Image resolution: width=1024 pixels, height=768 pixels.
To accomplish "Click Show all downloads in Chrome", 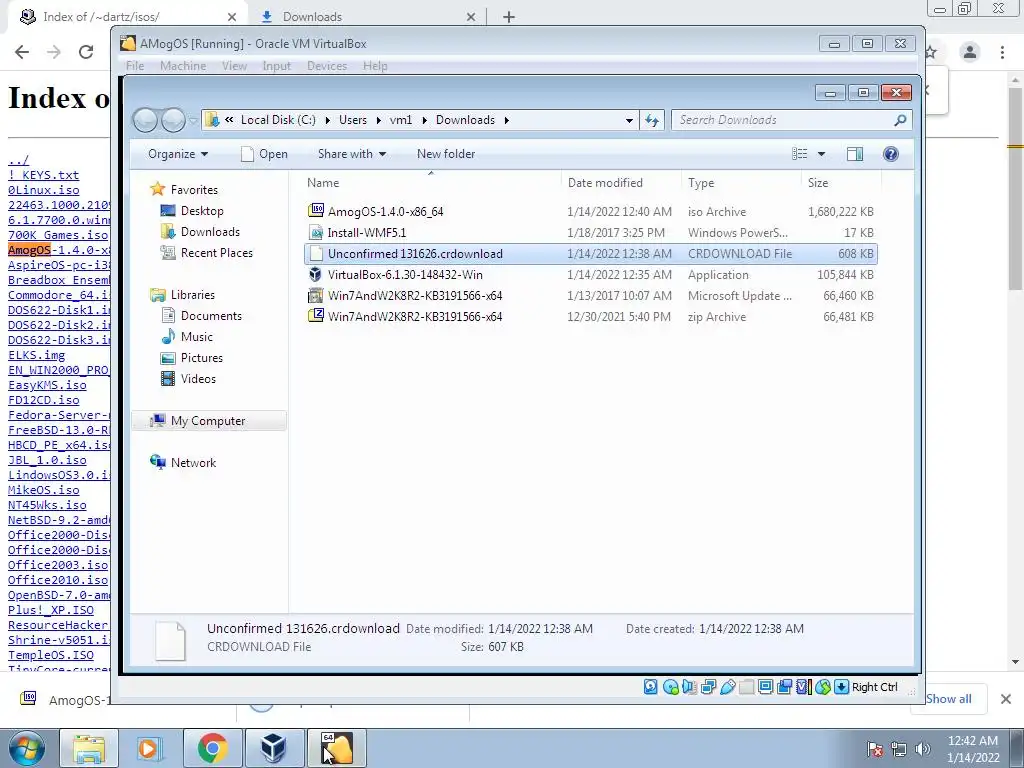I will (x=949, y=699).
